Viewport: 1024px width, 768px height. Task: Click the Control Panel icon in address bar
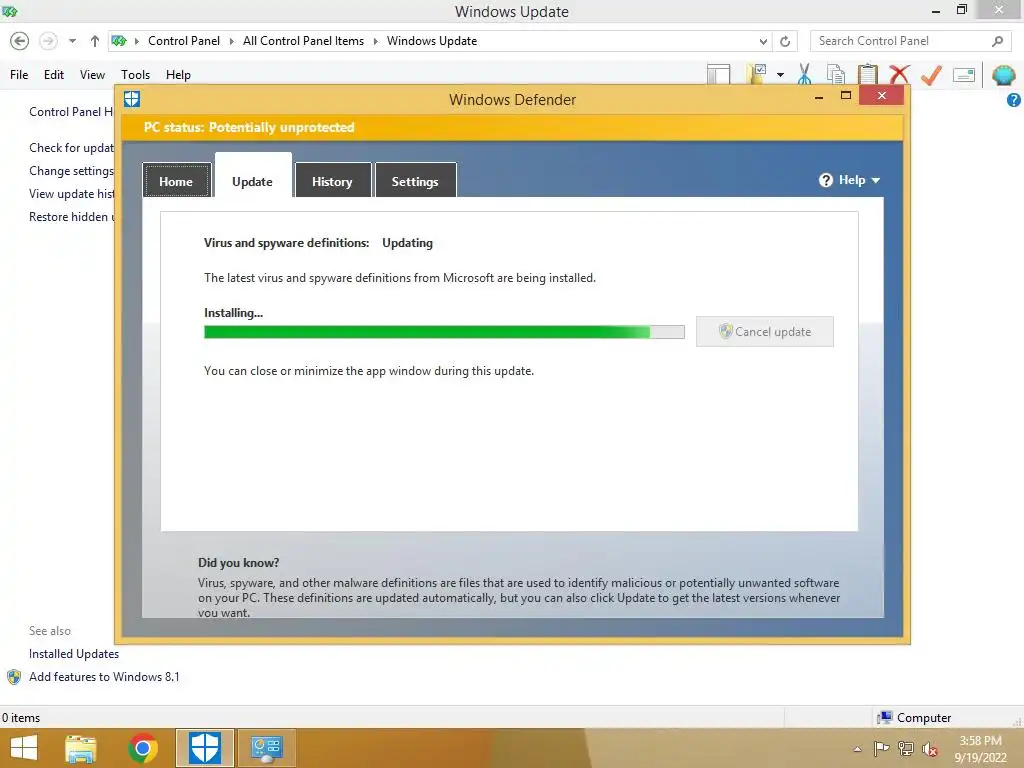point(119,41)
